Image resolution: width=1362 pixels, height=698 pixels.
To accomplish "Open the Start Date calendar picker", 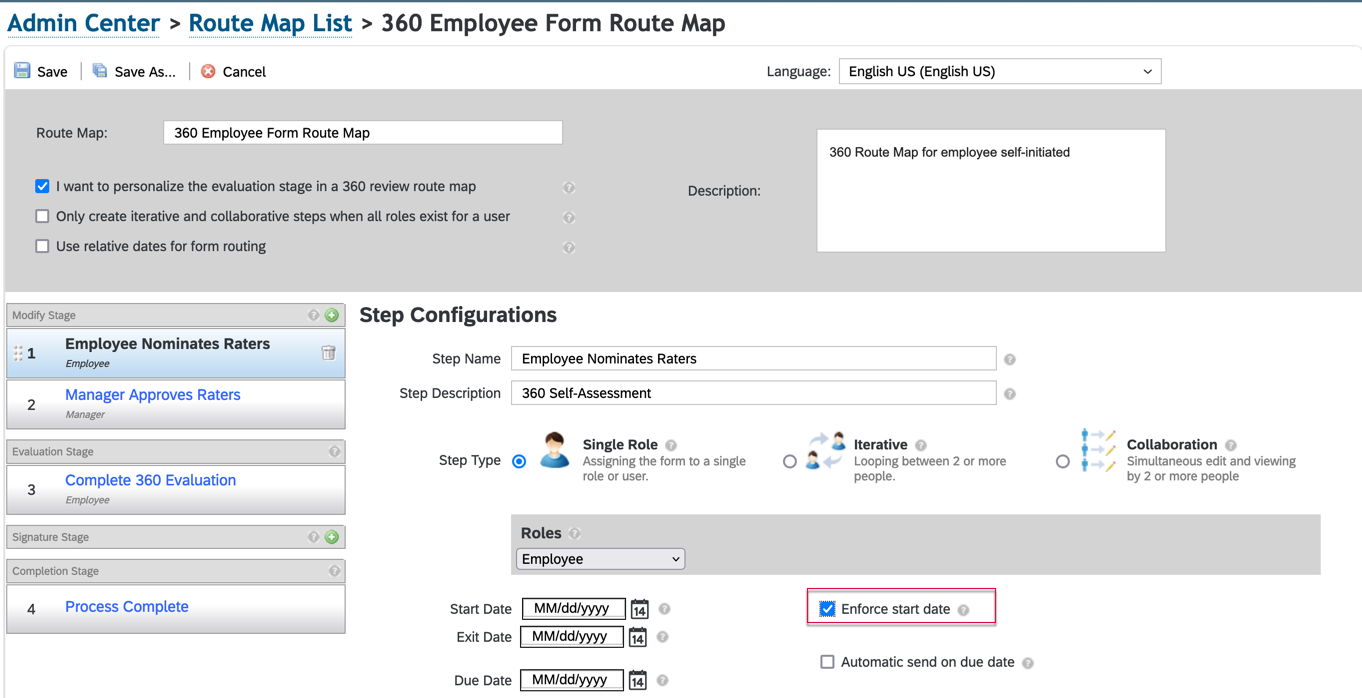I will tap(639, 609).
